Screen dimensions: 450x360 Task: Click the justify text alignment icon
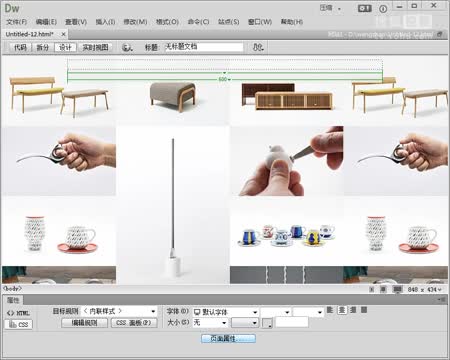pos(364,310)
